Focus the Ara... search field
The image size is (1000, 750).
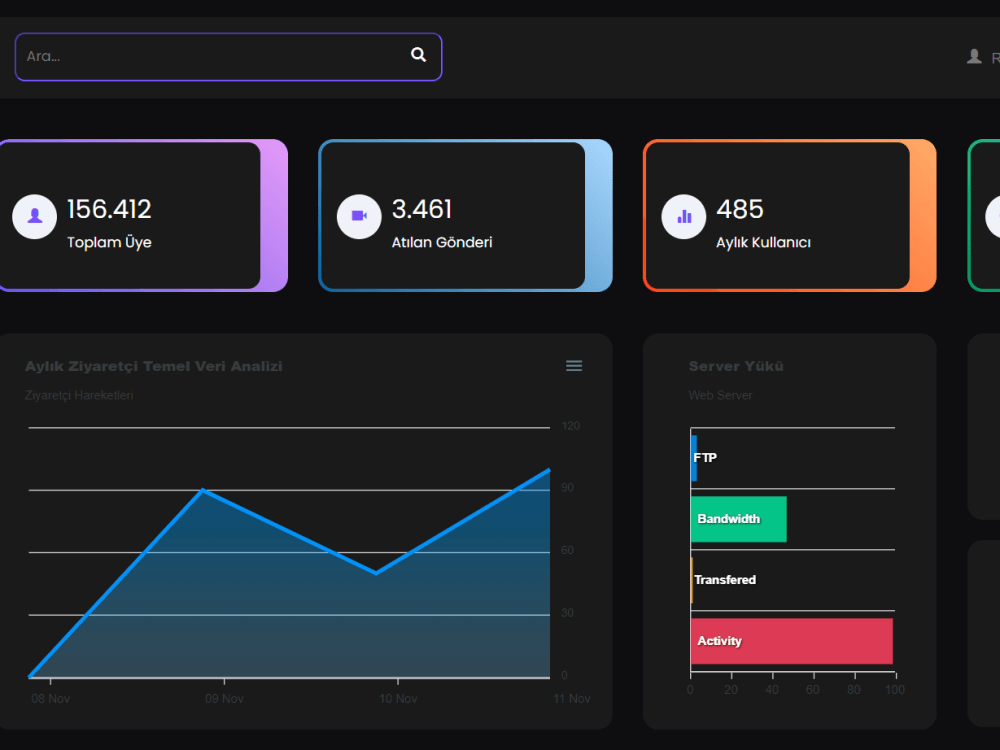228,57
